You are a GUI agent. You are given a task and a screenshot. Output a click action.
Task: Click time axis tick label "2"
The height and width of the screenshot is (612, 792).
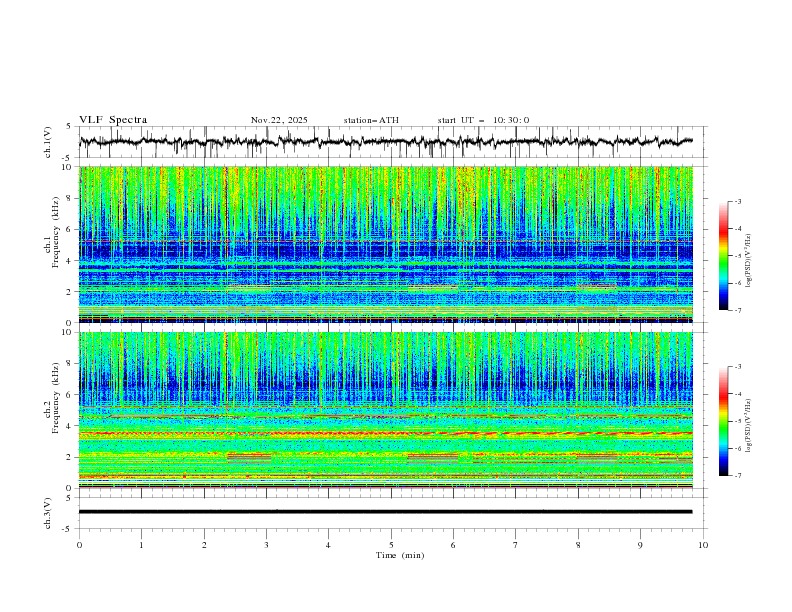pyautogui.click(x=204, y=545)
